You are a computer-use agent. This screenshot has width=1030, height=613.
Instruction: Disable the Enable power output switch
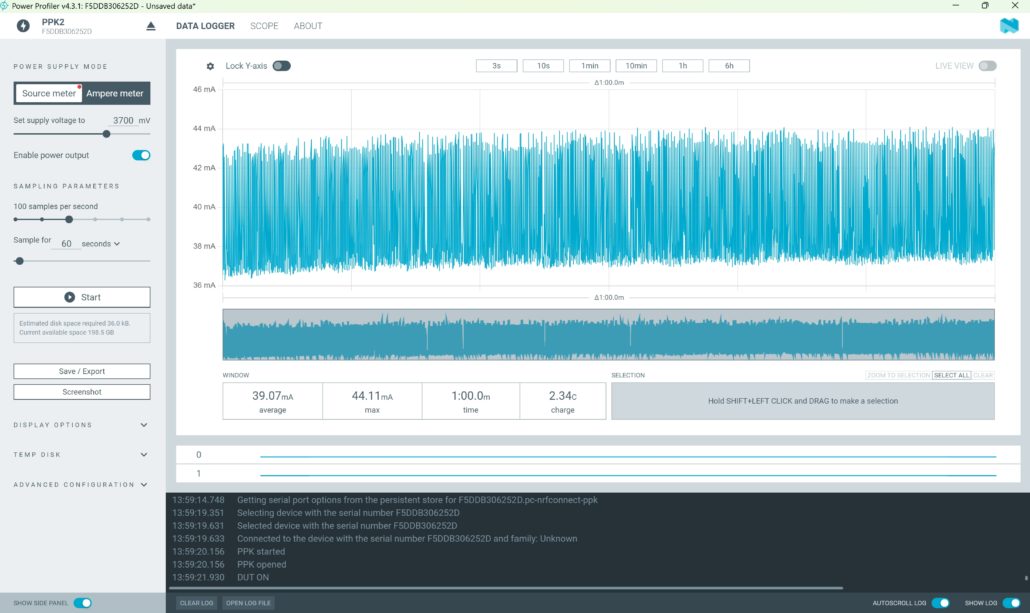tap(141, 155)
